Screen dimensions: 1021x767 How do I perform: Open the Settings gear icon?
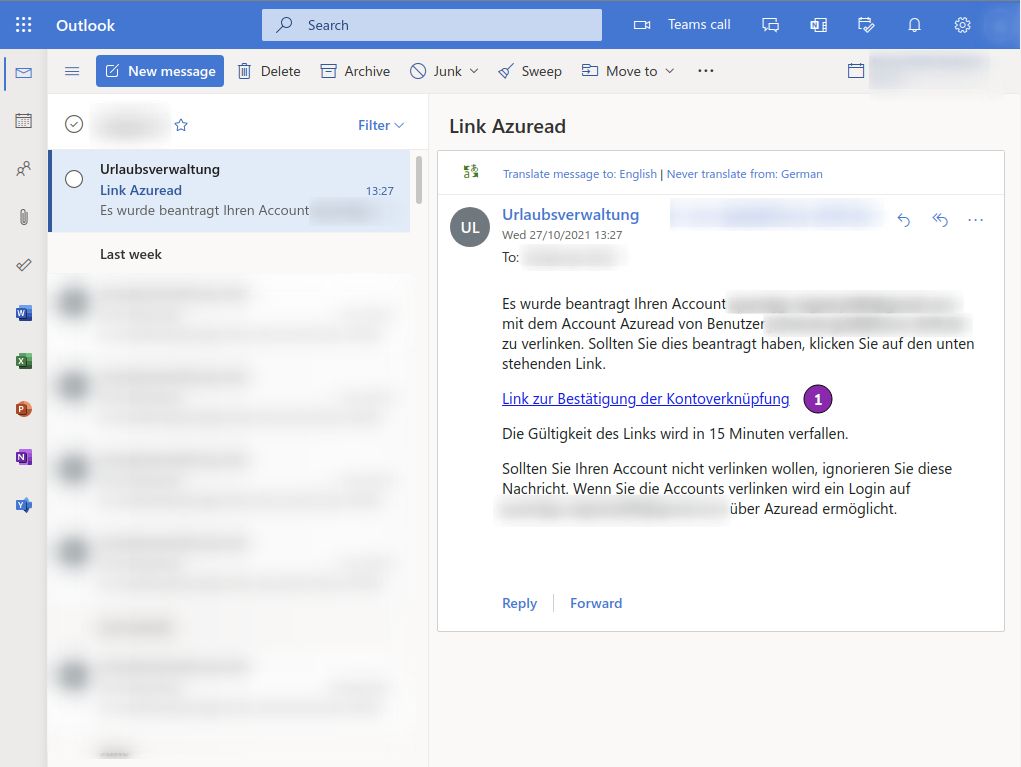962,25
